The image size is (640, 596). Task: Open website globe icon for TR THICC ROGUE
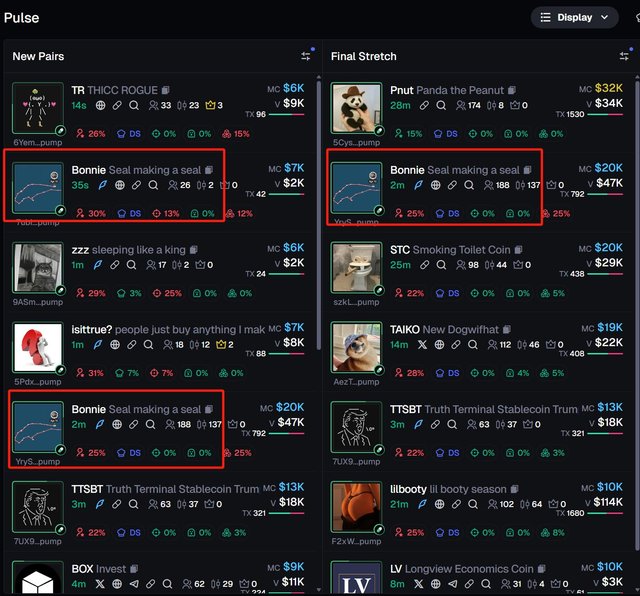point(100,105)
